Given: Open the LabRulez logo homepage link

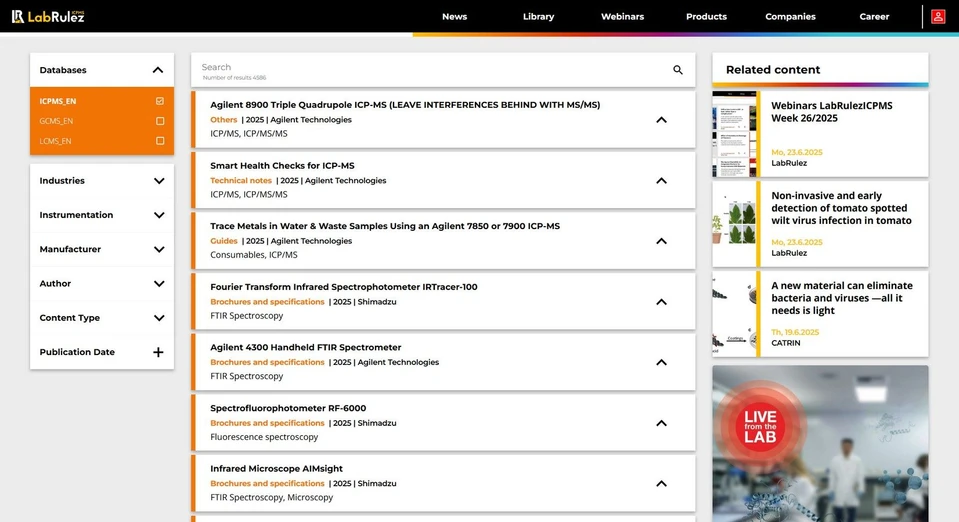Looking at the screenshot, I should [48, 17].
